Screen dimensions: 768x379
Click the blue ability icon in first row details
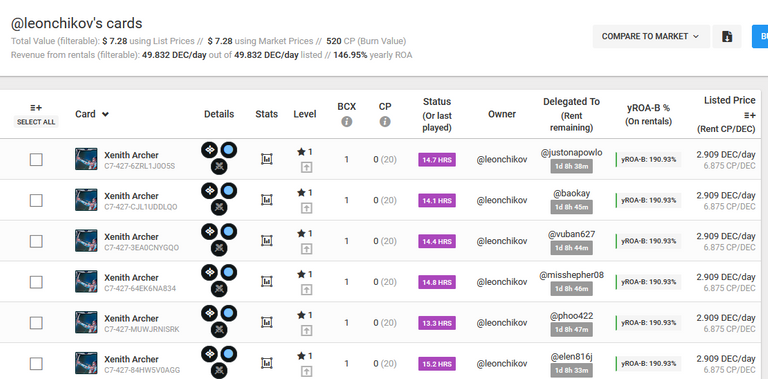click(228, 150)
